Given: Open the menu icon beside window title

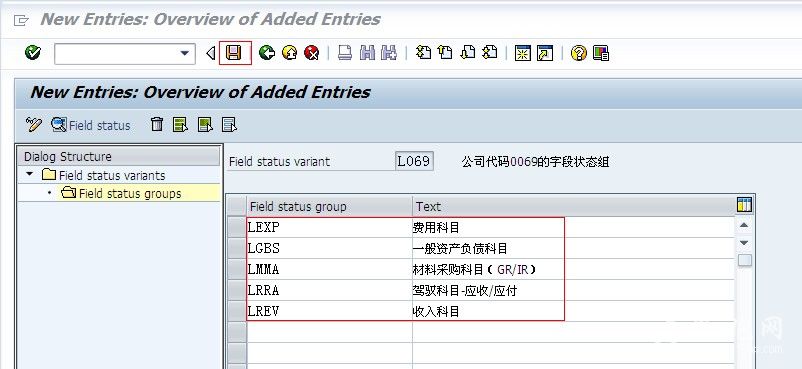Looking at the screenshot, I should point(21,20).
